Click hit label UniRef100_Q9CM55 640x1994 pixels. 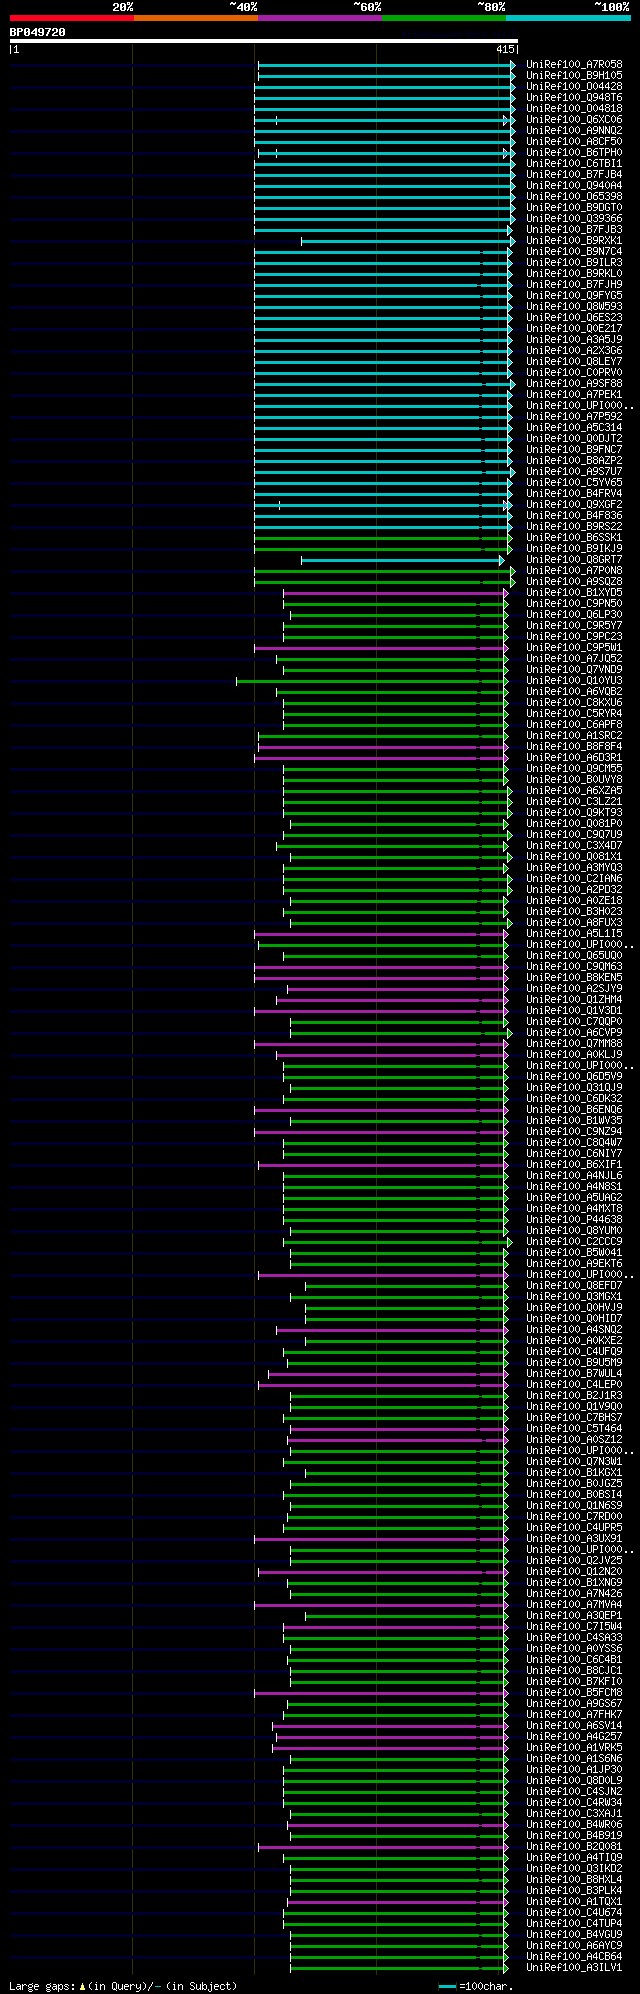click(x=574, y=769)
